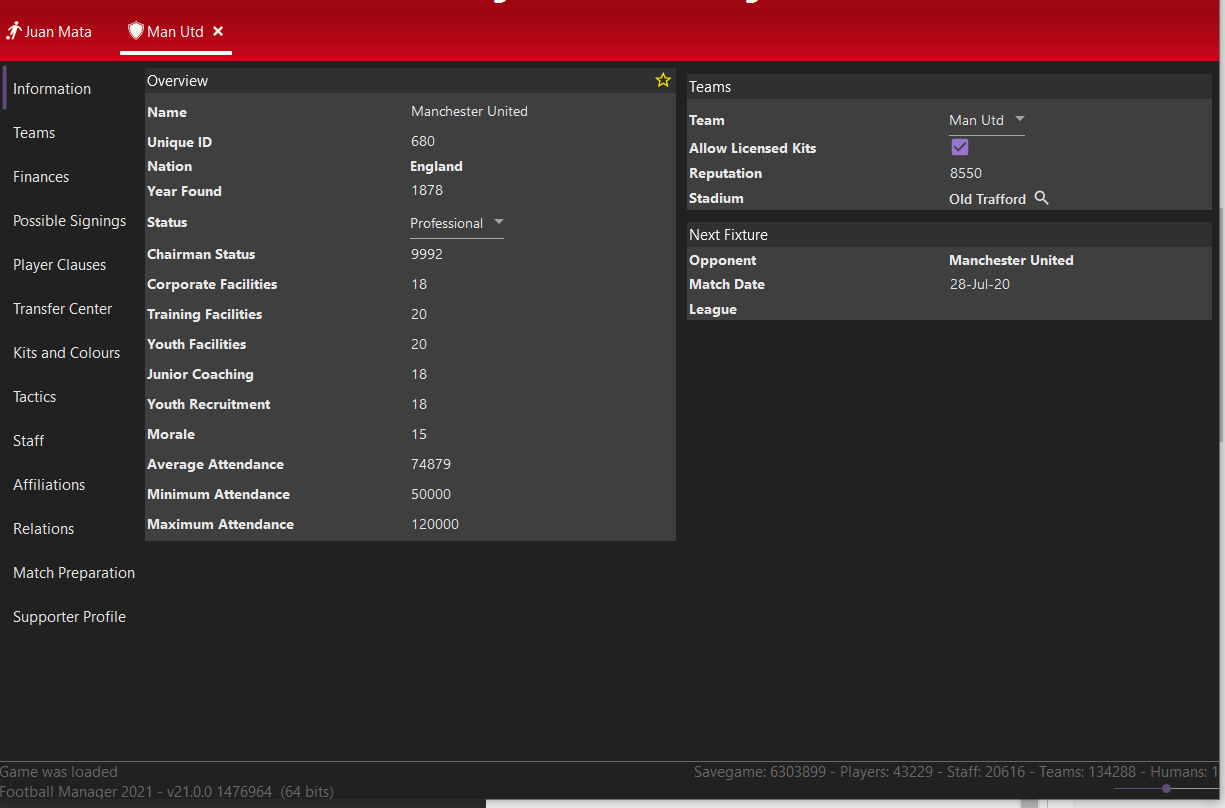Click the Savegame statistics text in status bar
Screen dimensions: 1225x808
956,772
